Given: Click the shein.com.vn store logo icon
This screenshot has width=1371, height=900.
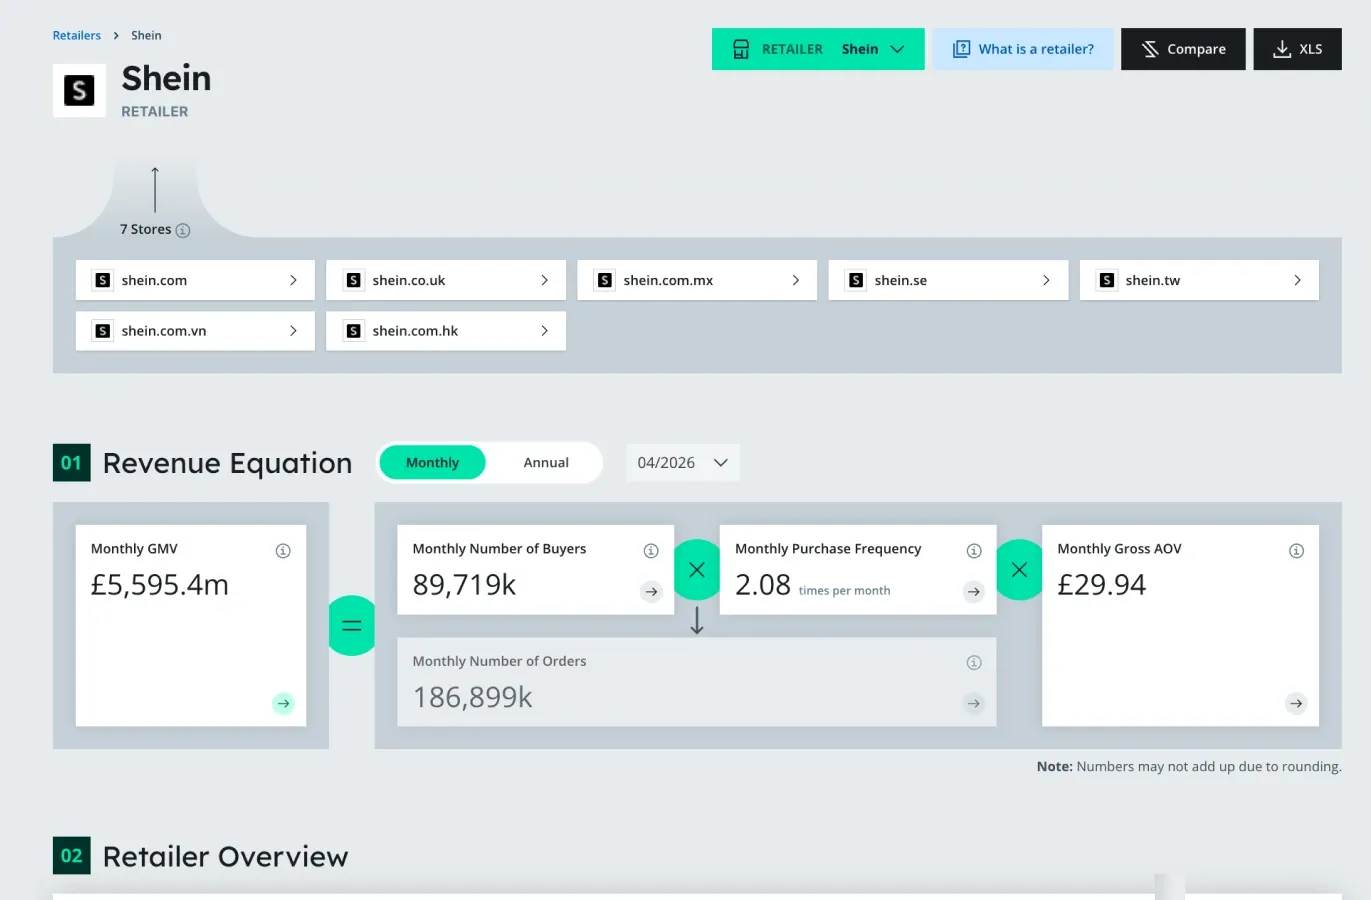Looking at the screenshot, I should (x=102, y=331).
